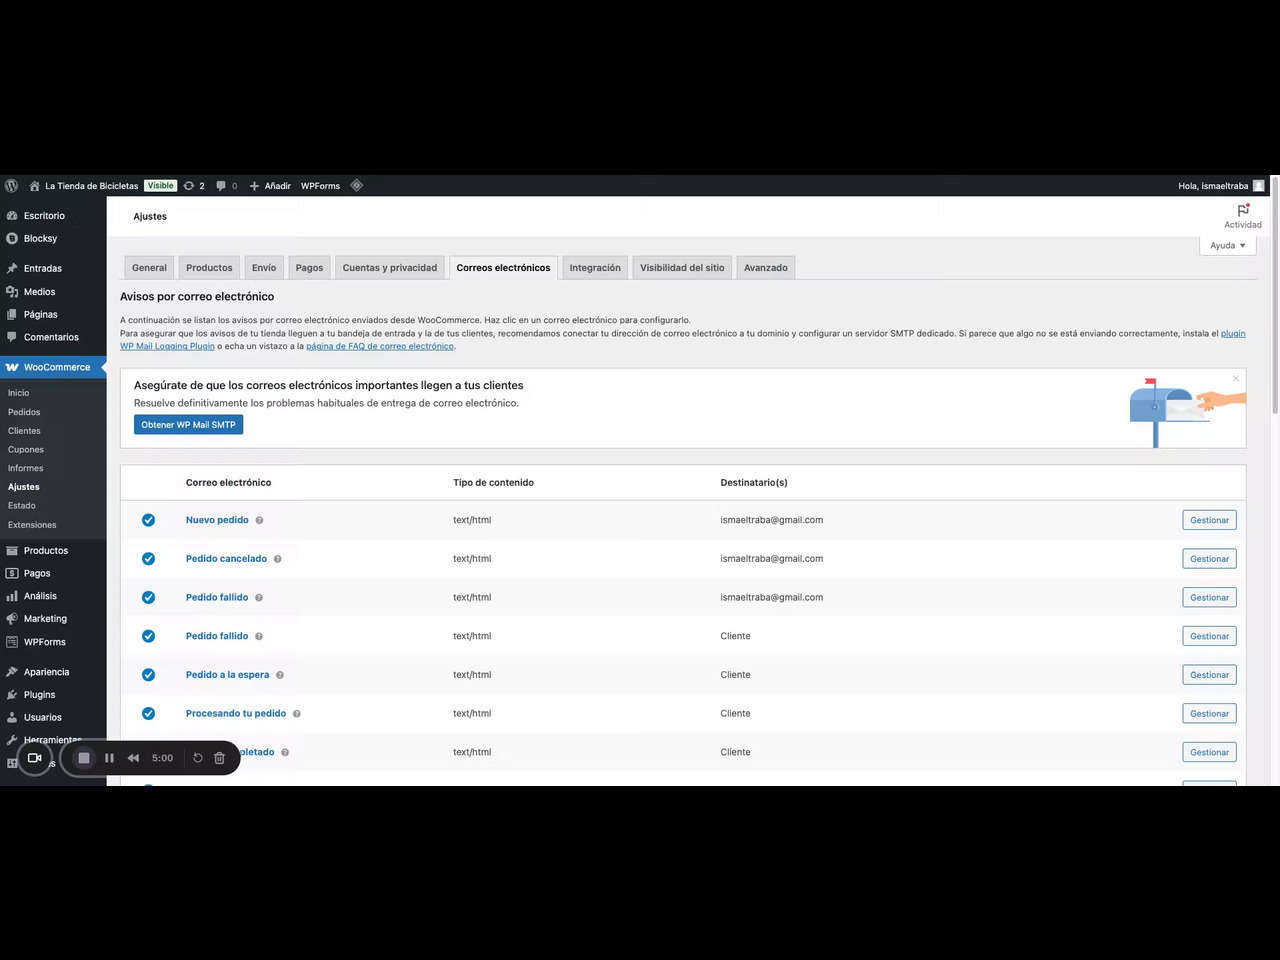The image size is (1280, 960).
Task: Click the Escritorio dashboard icon
Action: pos(12,216)
